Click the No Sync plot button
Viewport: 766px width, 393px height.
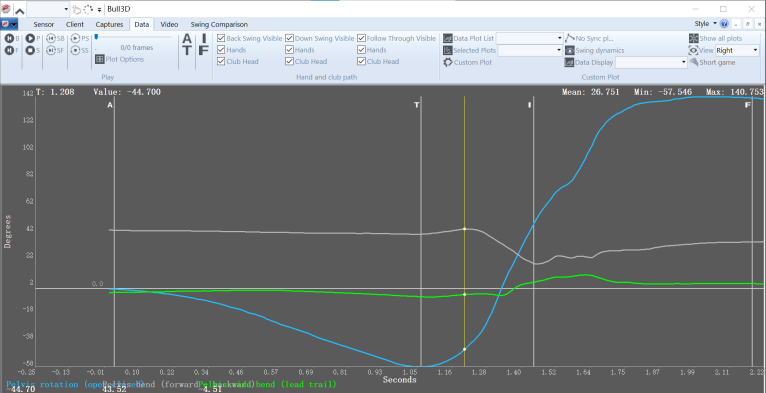pos(589,38)
